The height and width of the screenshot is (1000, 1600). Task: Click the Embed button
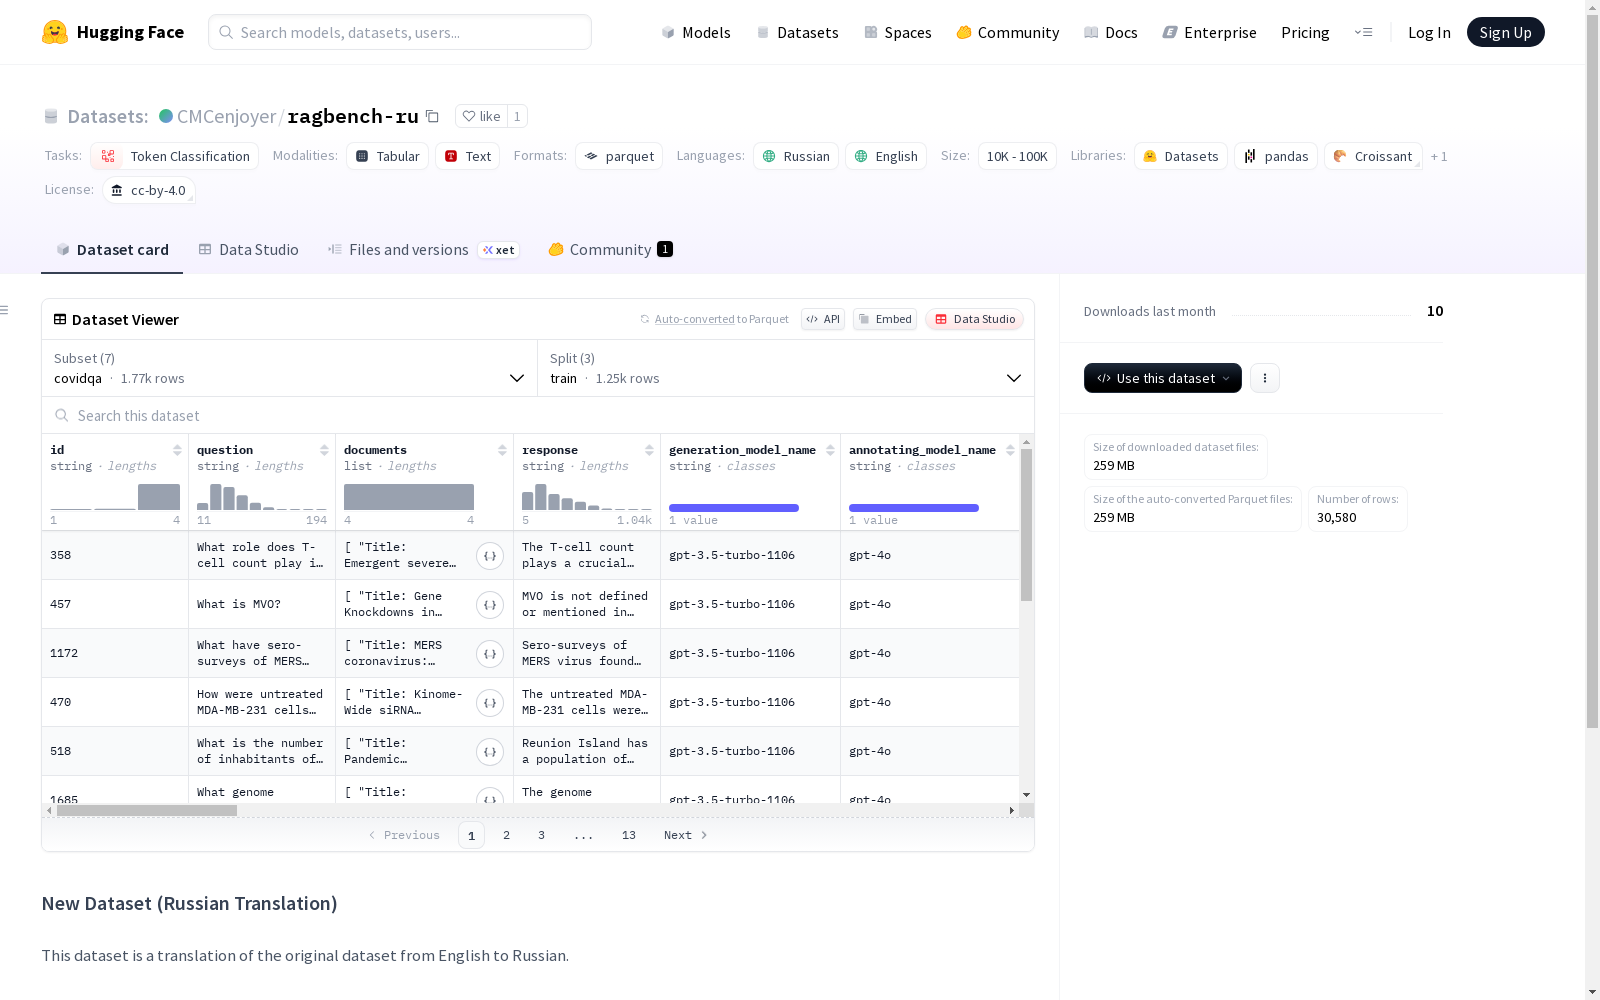(x=885, y=319)
